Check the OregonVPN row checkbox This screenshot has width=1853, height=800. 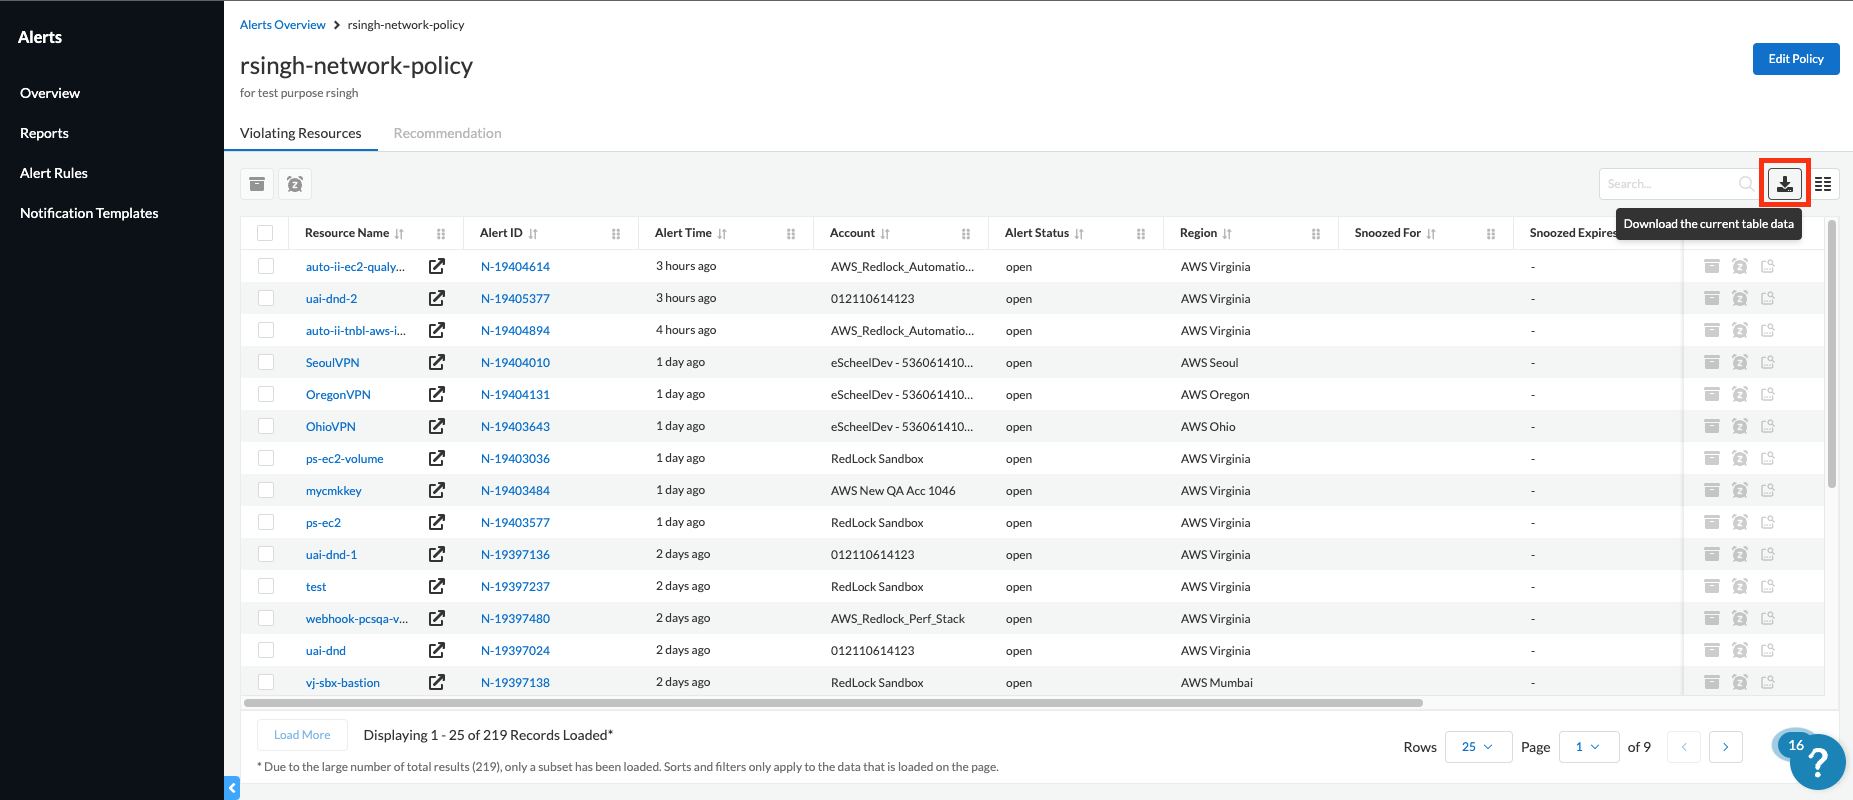[266, 394]
